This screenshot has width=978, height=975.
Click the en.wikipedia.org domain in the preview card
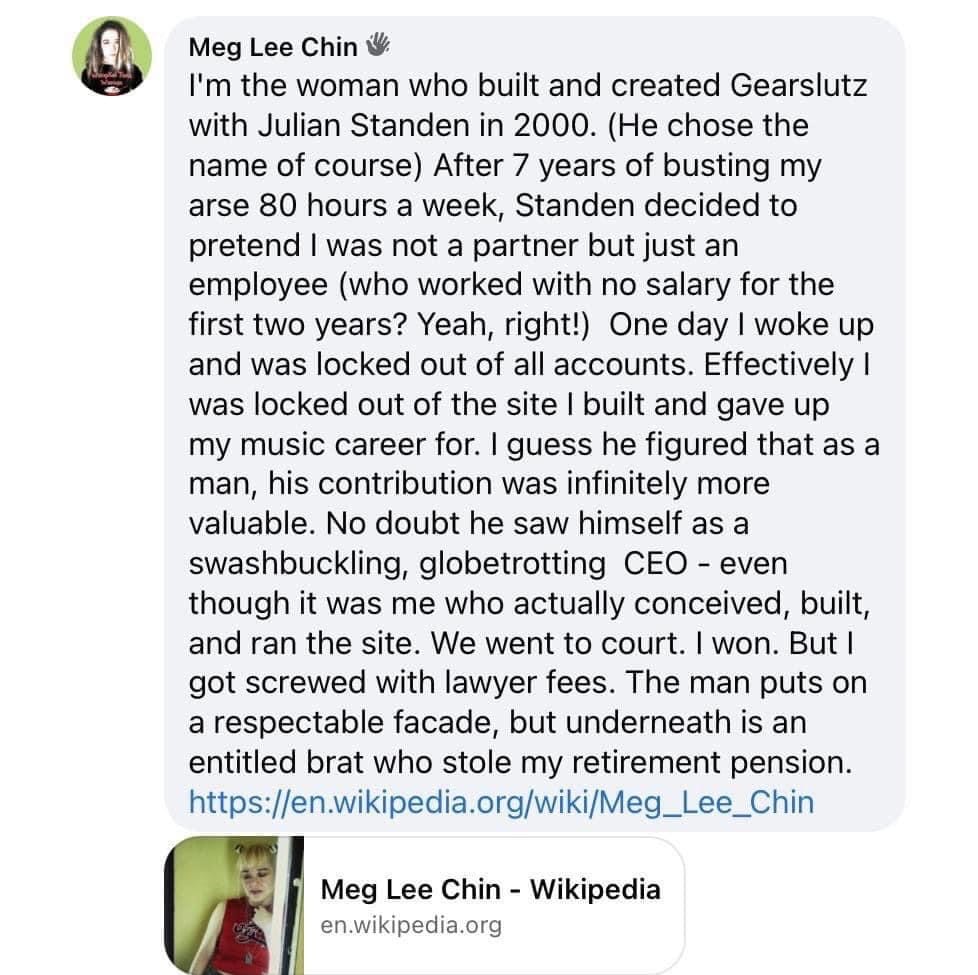pos(410,925)
